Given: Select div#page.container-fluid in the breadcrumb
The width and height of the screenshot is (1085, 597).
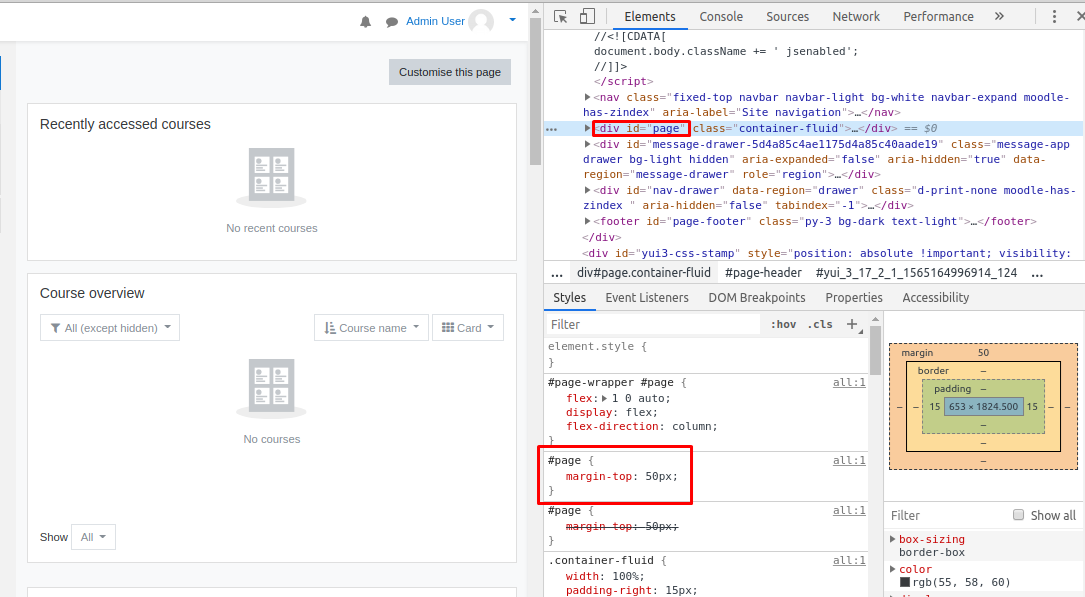Looking at the screenshot, I should point(644,273).
